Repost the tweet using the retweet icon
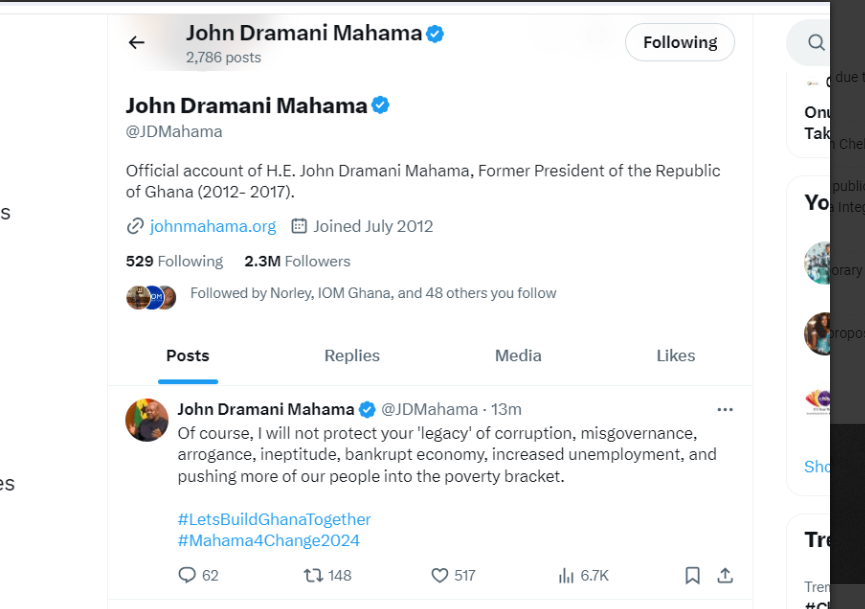Image resolution: width=865 pixels, height=609 pixels. [313, 575]
